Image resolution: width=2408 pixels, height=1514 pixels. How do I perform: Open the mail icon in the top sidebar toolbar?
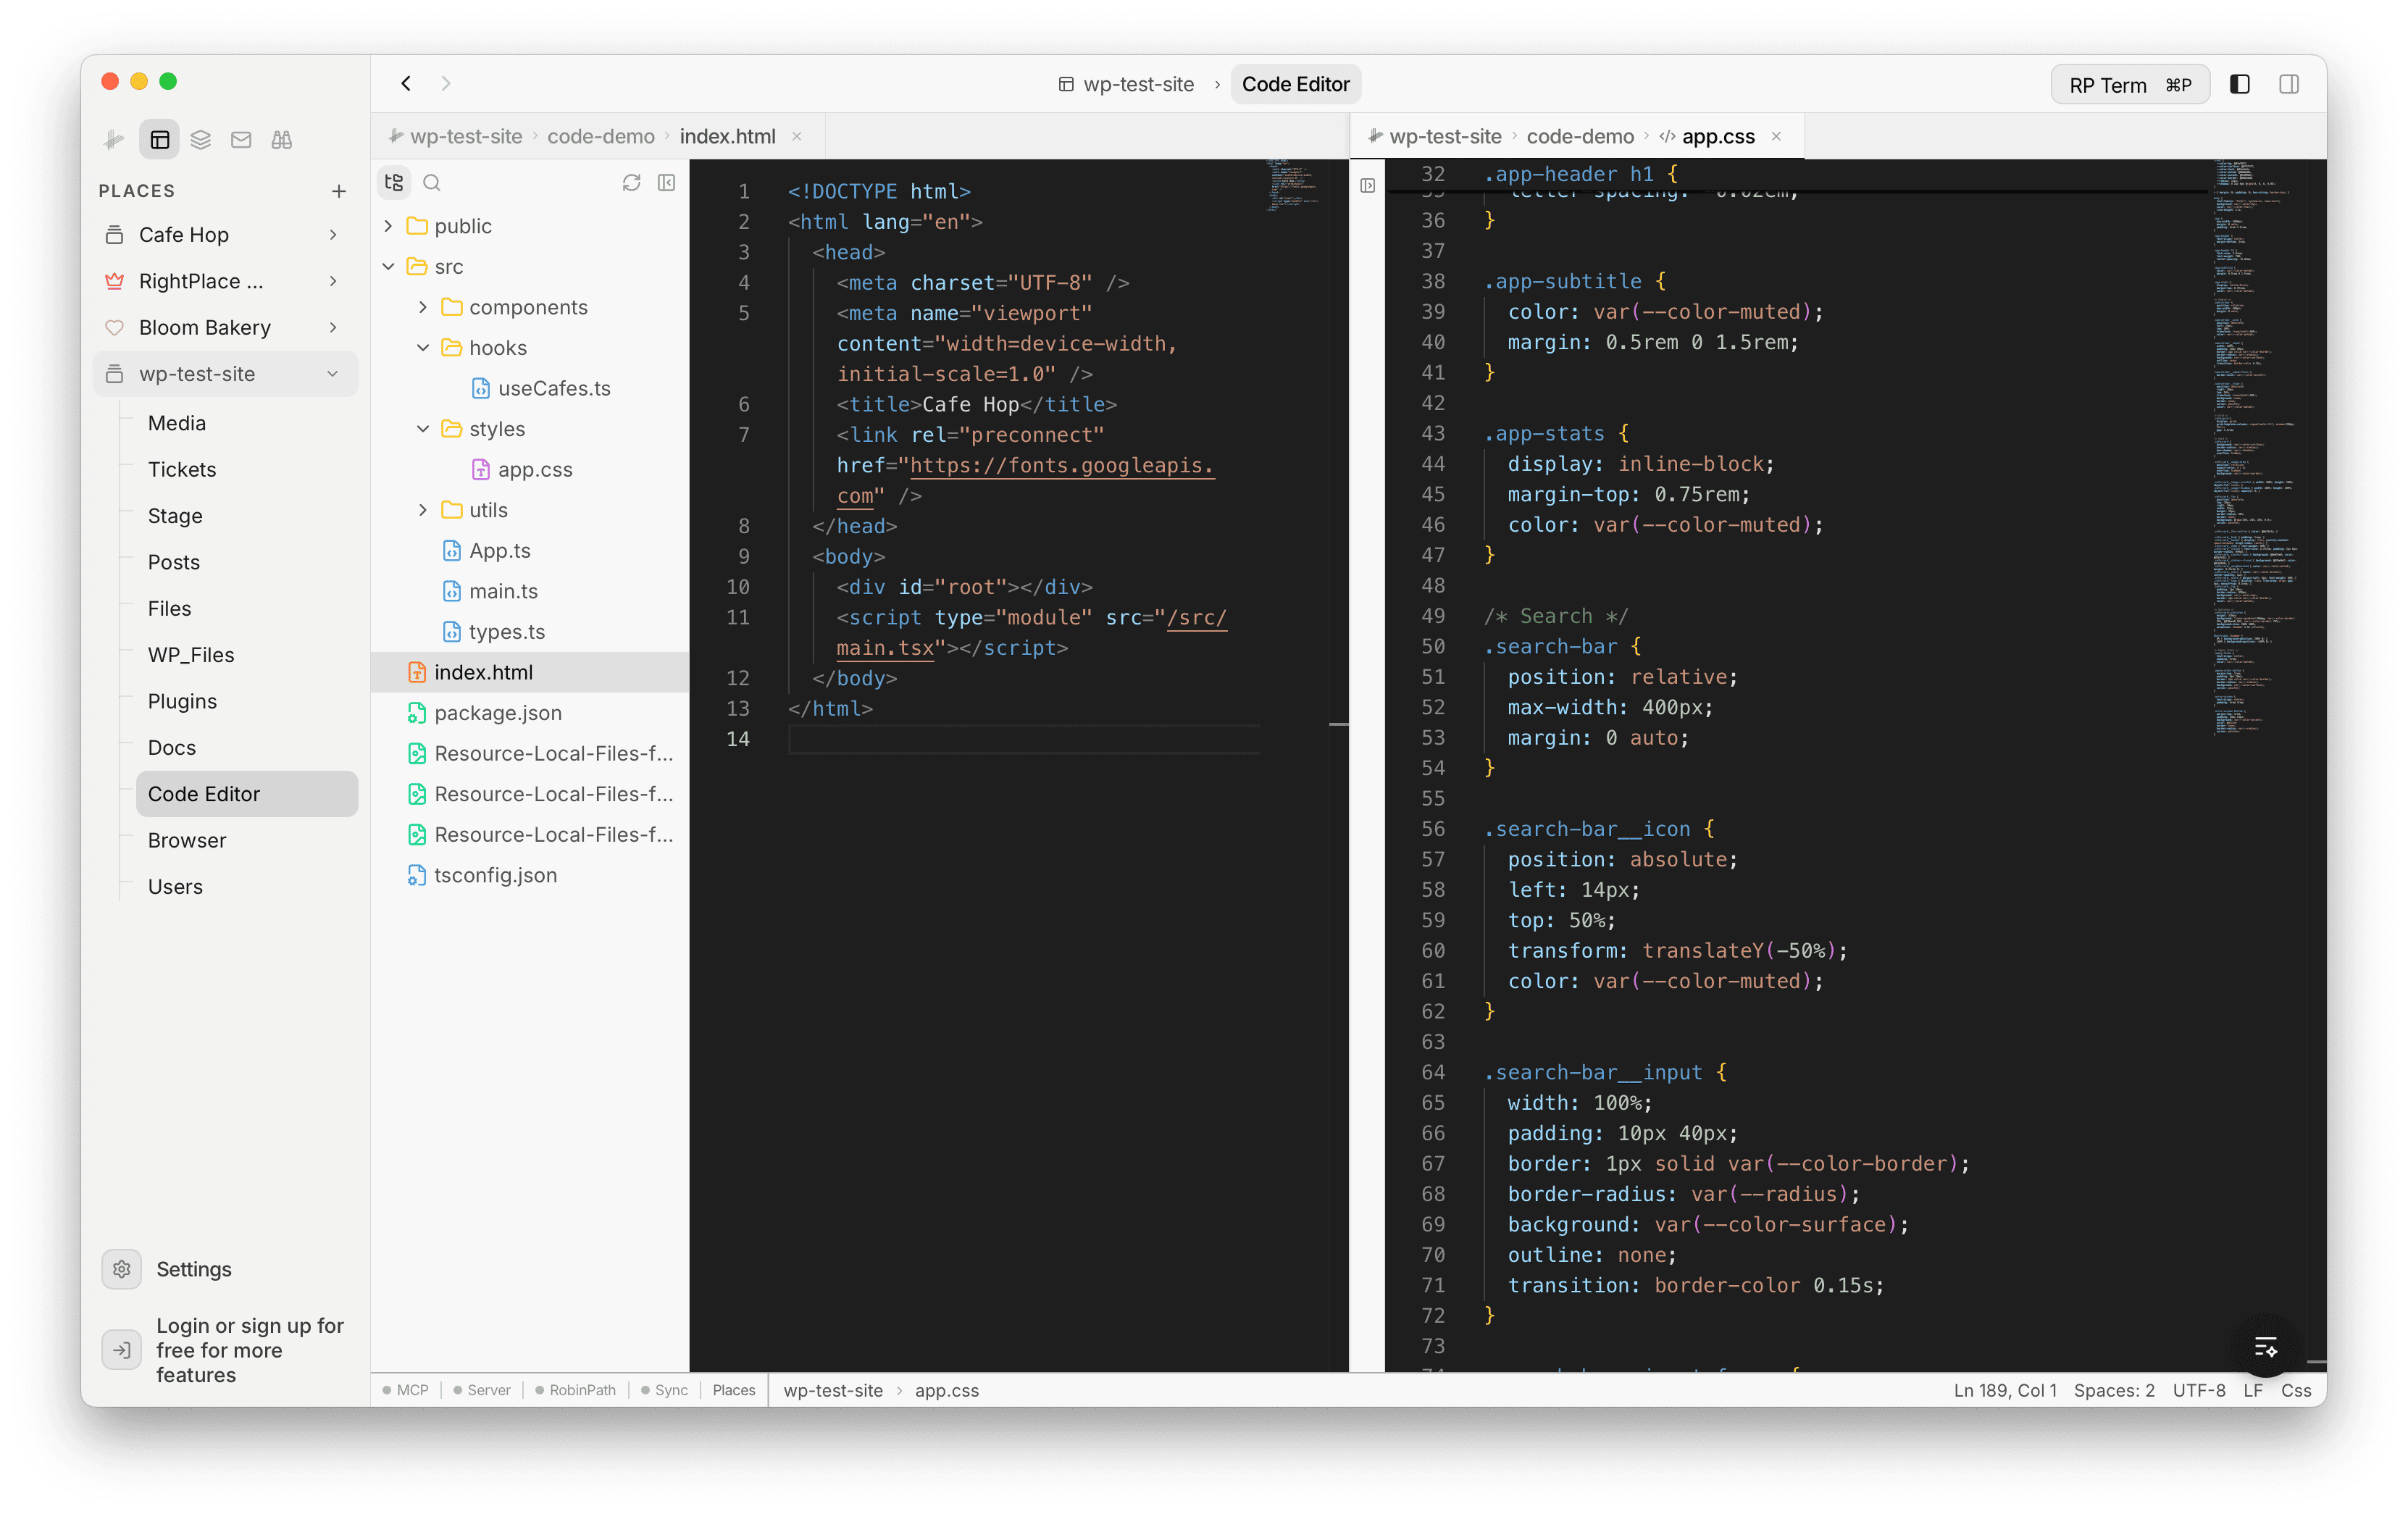pyautogui.click(x=241, y=139)
